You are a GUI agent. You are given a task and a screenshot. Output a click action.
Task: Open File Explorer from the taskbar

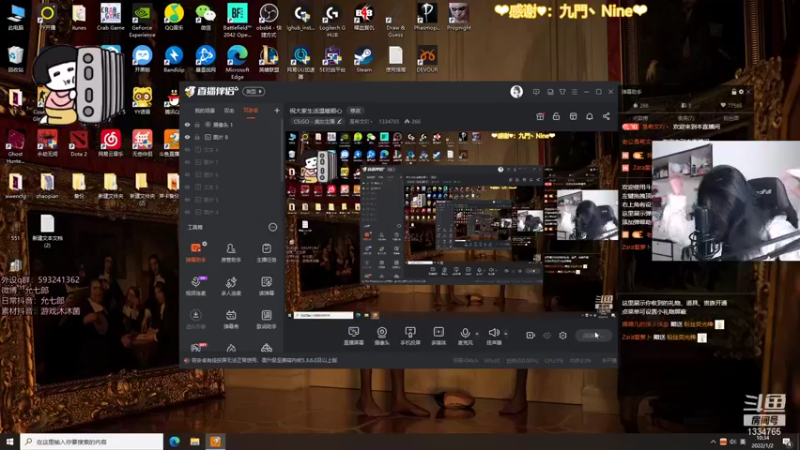pyautogui.click(x=195, y=442)
